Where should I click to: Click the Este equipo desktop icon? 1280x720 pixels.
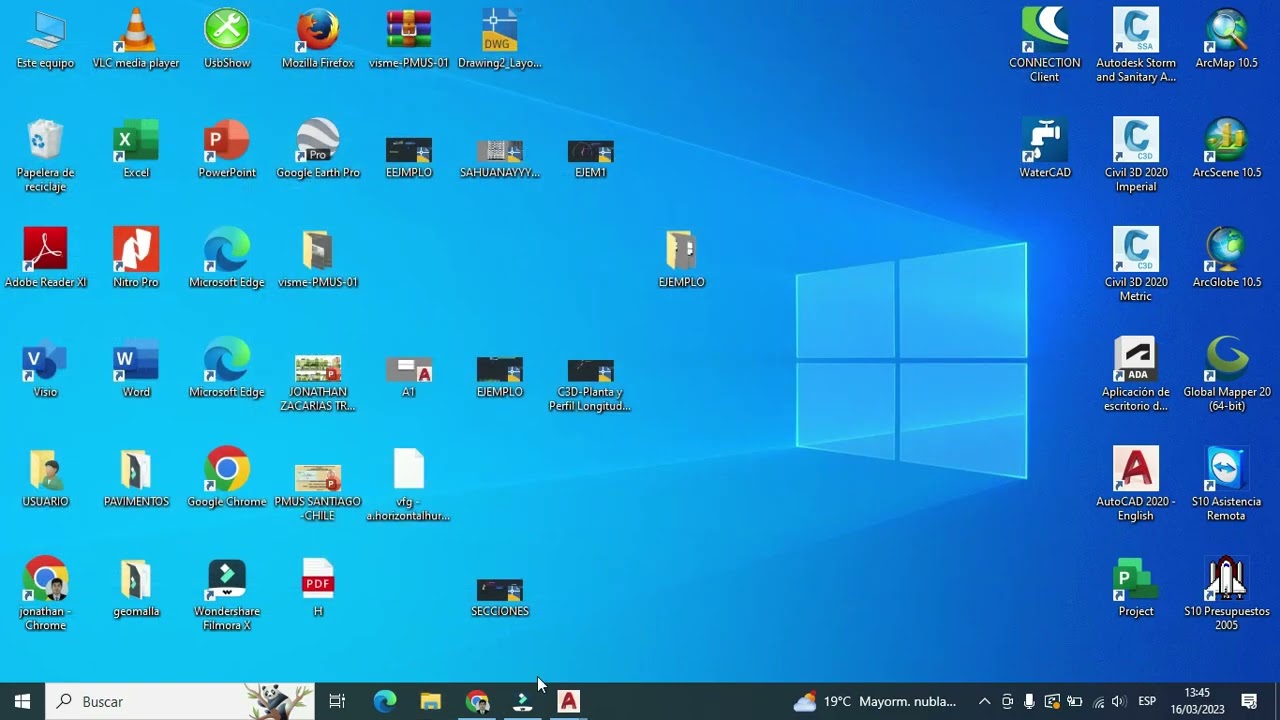[x=46, y=39]
